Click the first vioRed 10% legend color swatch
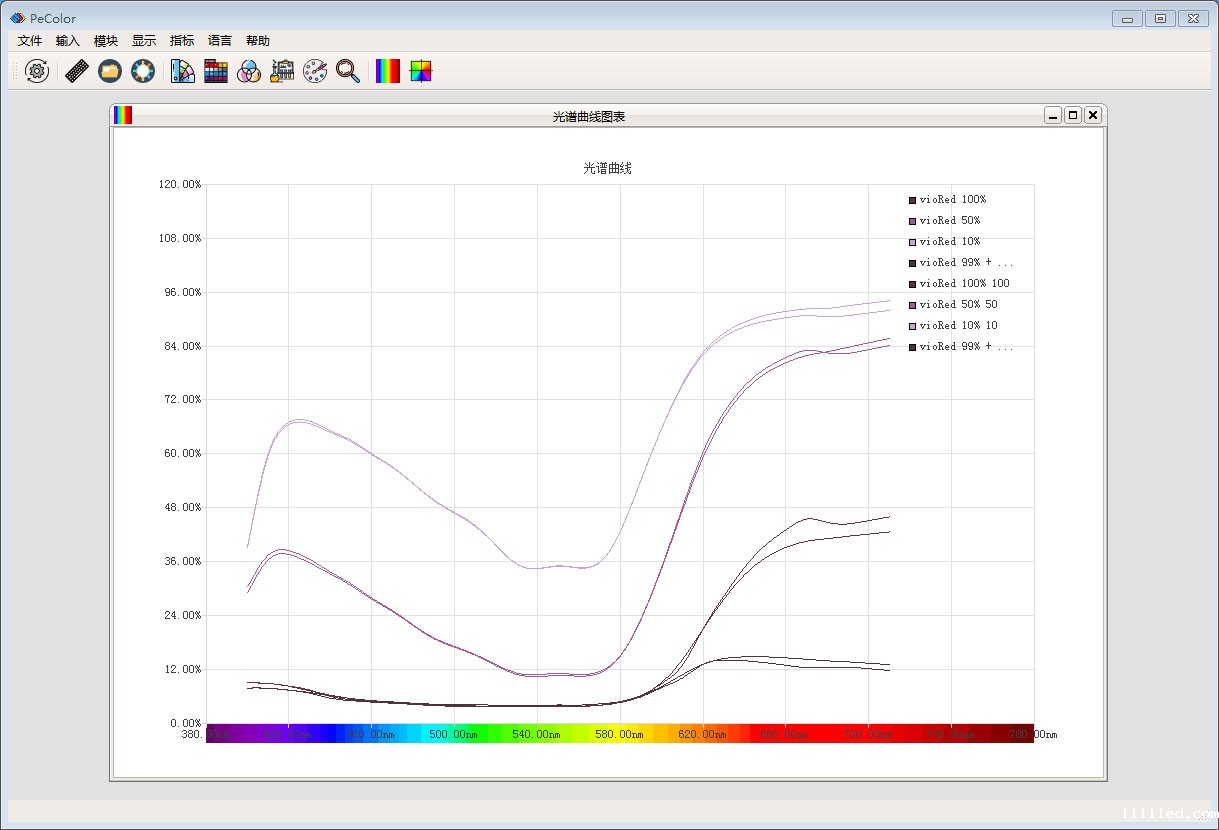Image resolution: width=1219 pixels, height=830 pixels. (912, 242)
